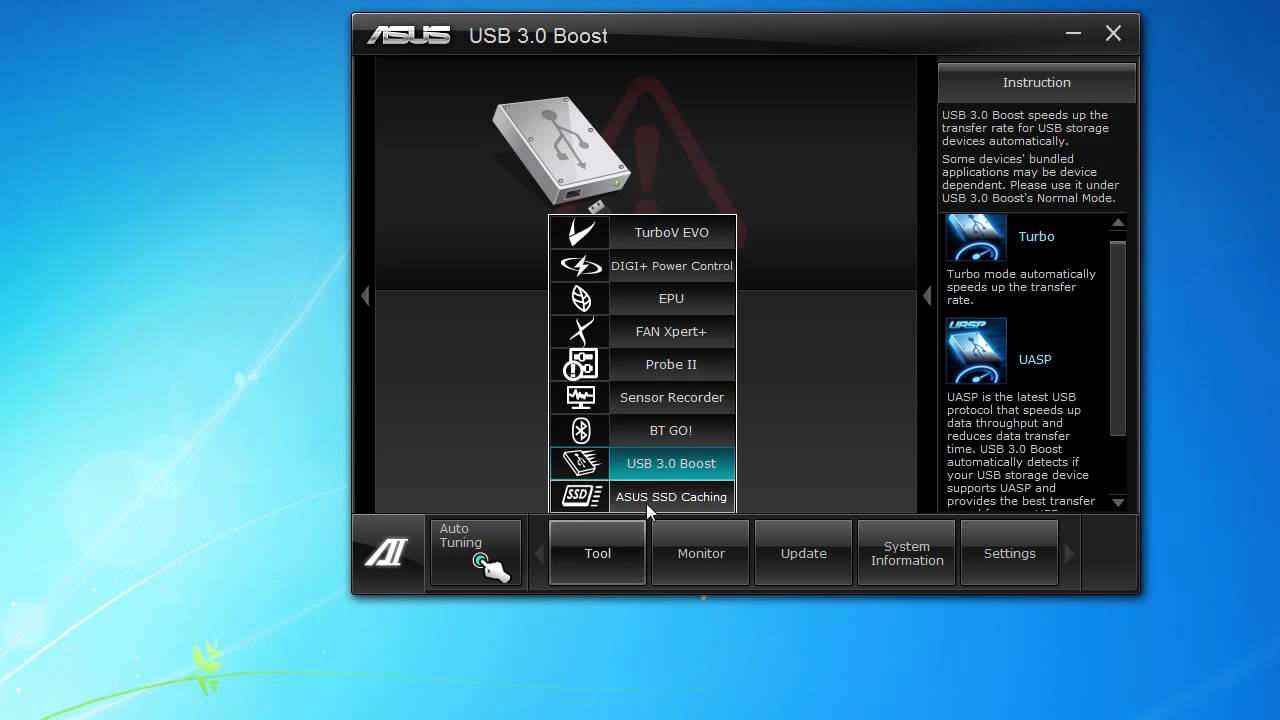Click the UASP heading text

(x=1035, y=359)
